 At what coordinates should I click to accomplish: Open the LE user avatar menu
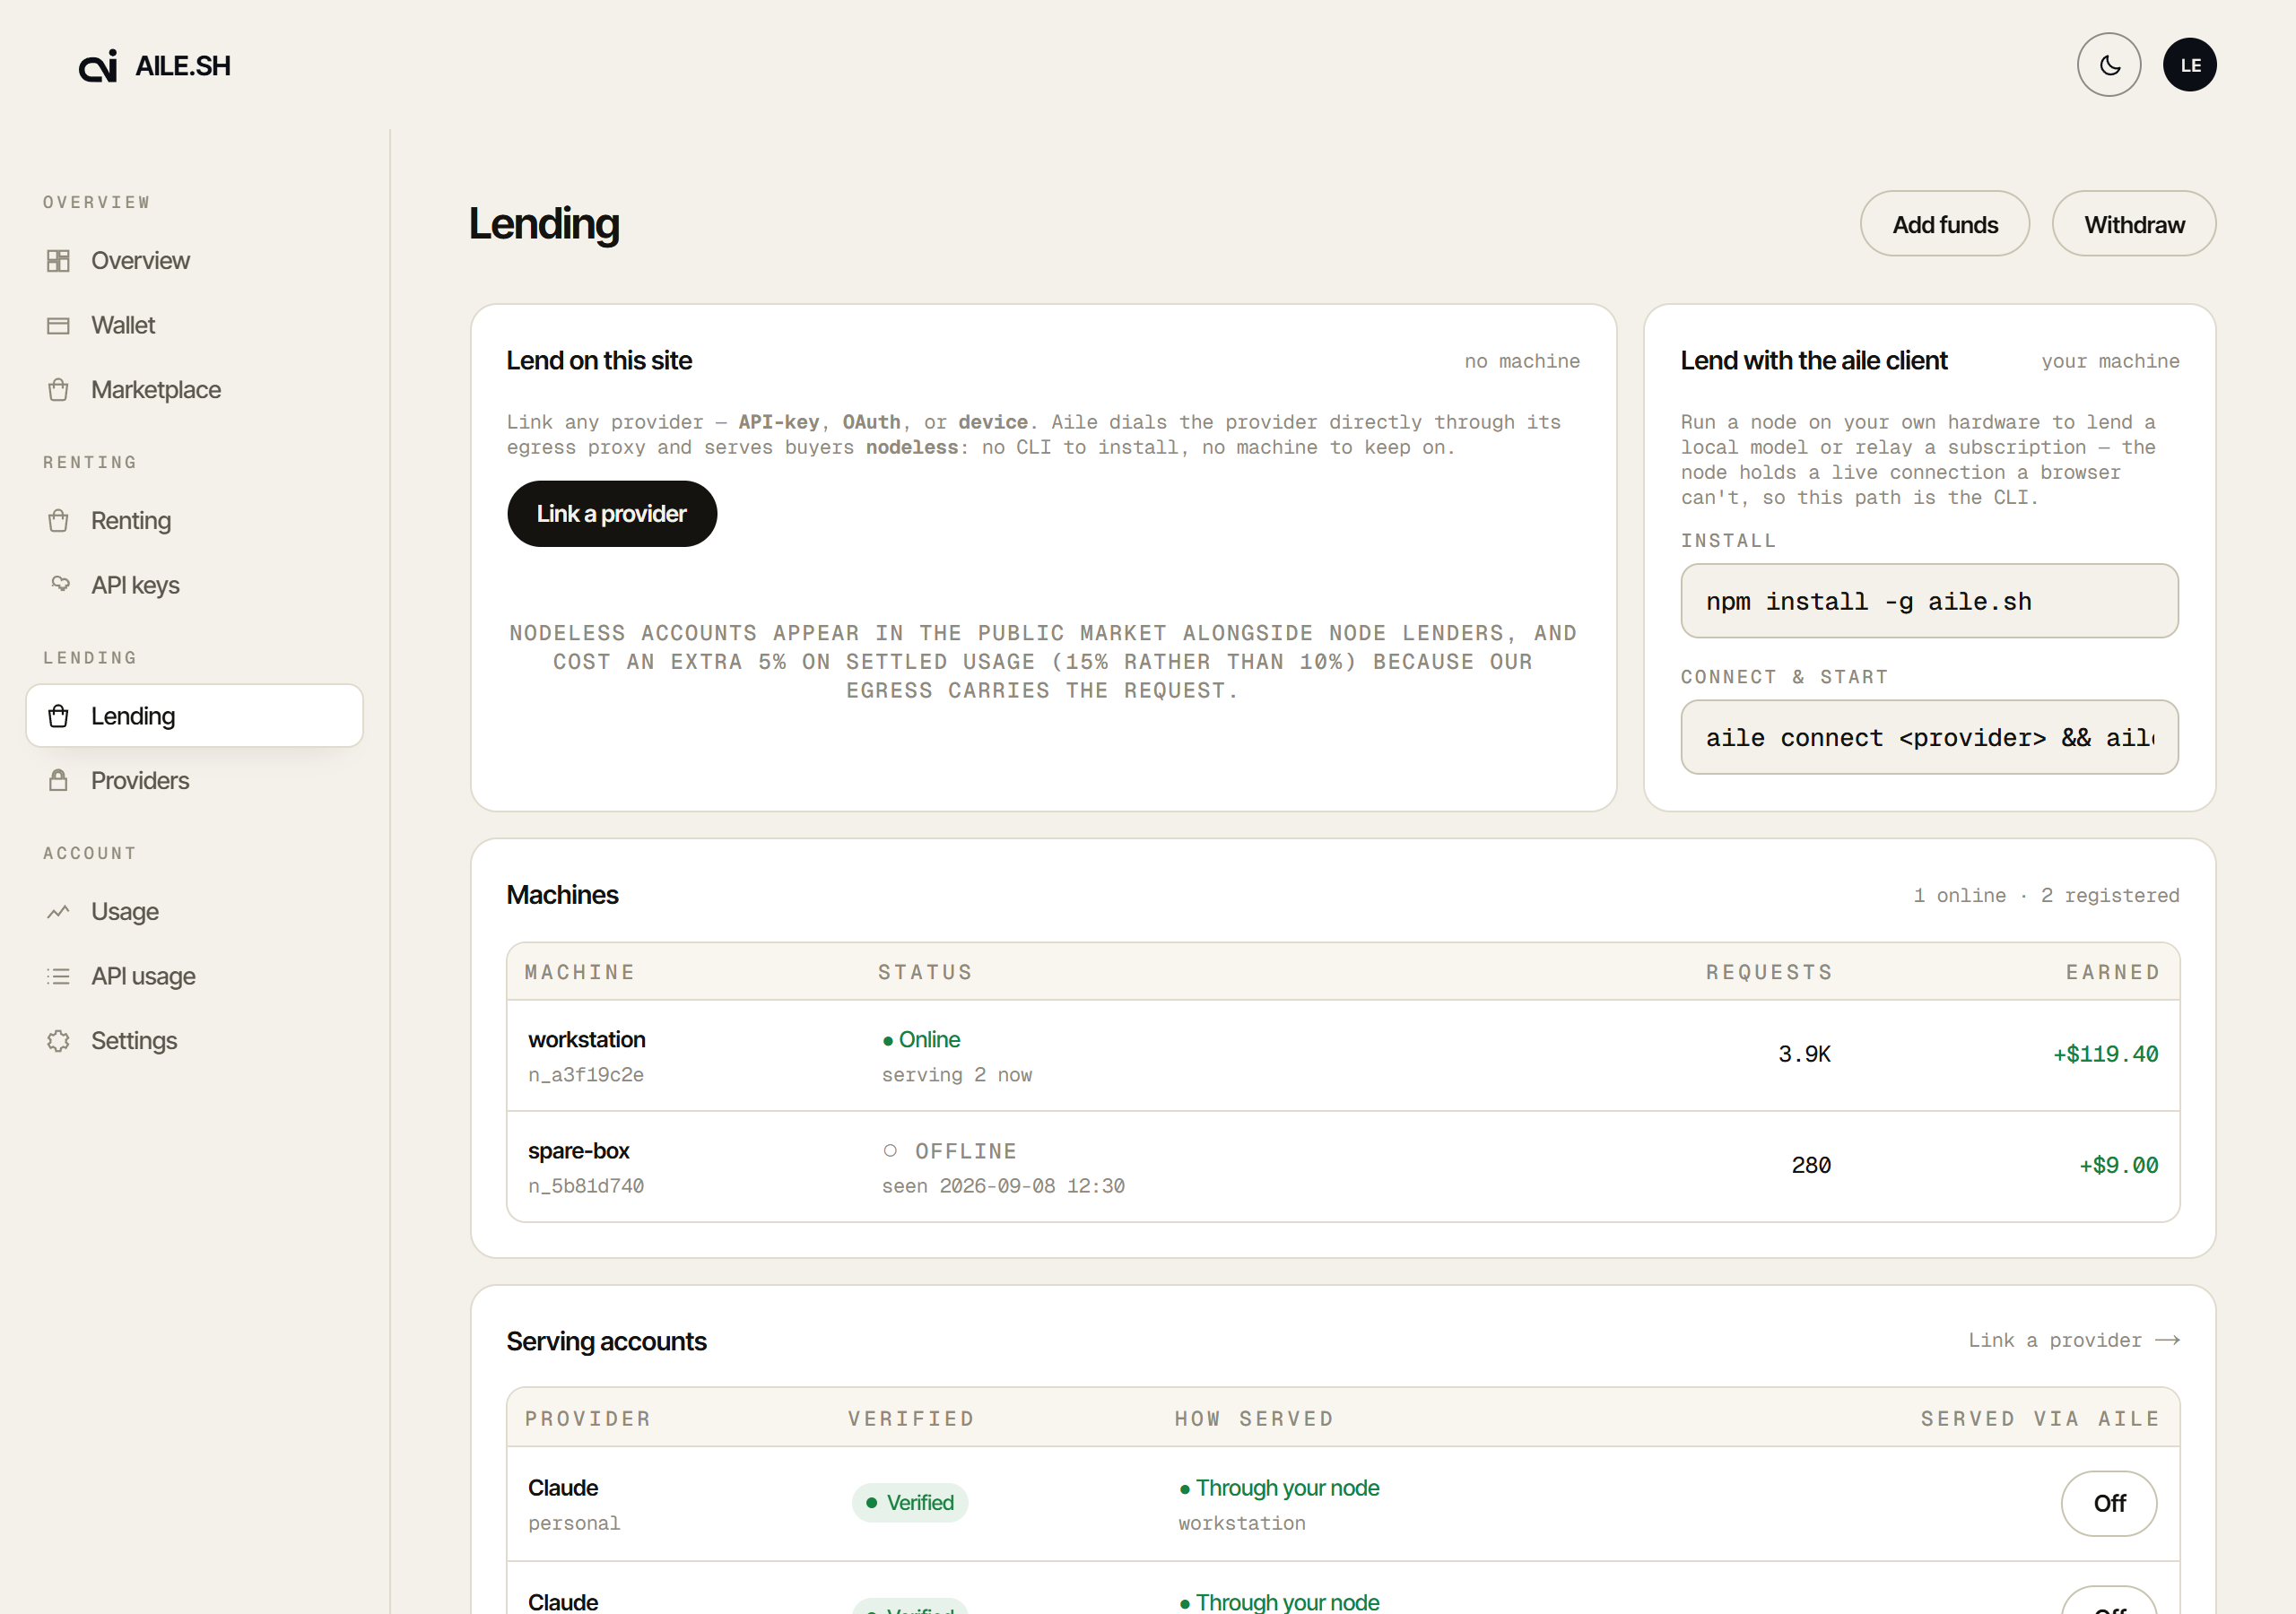click(2189, 65)
